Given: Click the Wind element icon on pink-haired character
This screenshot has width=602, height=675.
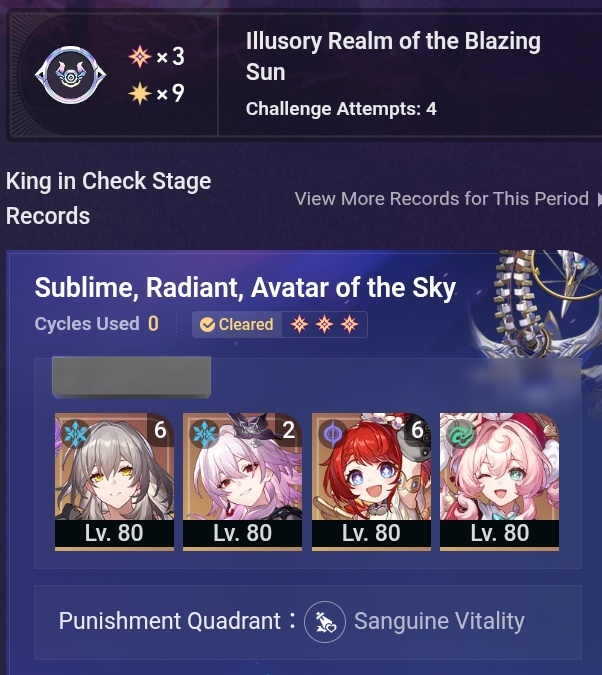Looking at the screenshot, I should pos(461,434).
